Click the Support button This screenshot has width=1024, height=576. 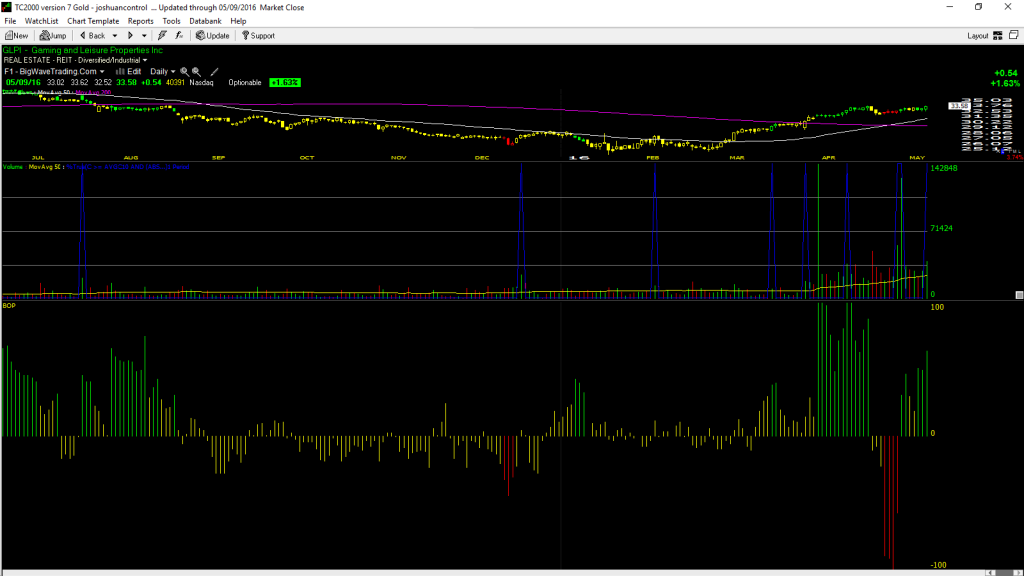click(x=258, y=36)
